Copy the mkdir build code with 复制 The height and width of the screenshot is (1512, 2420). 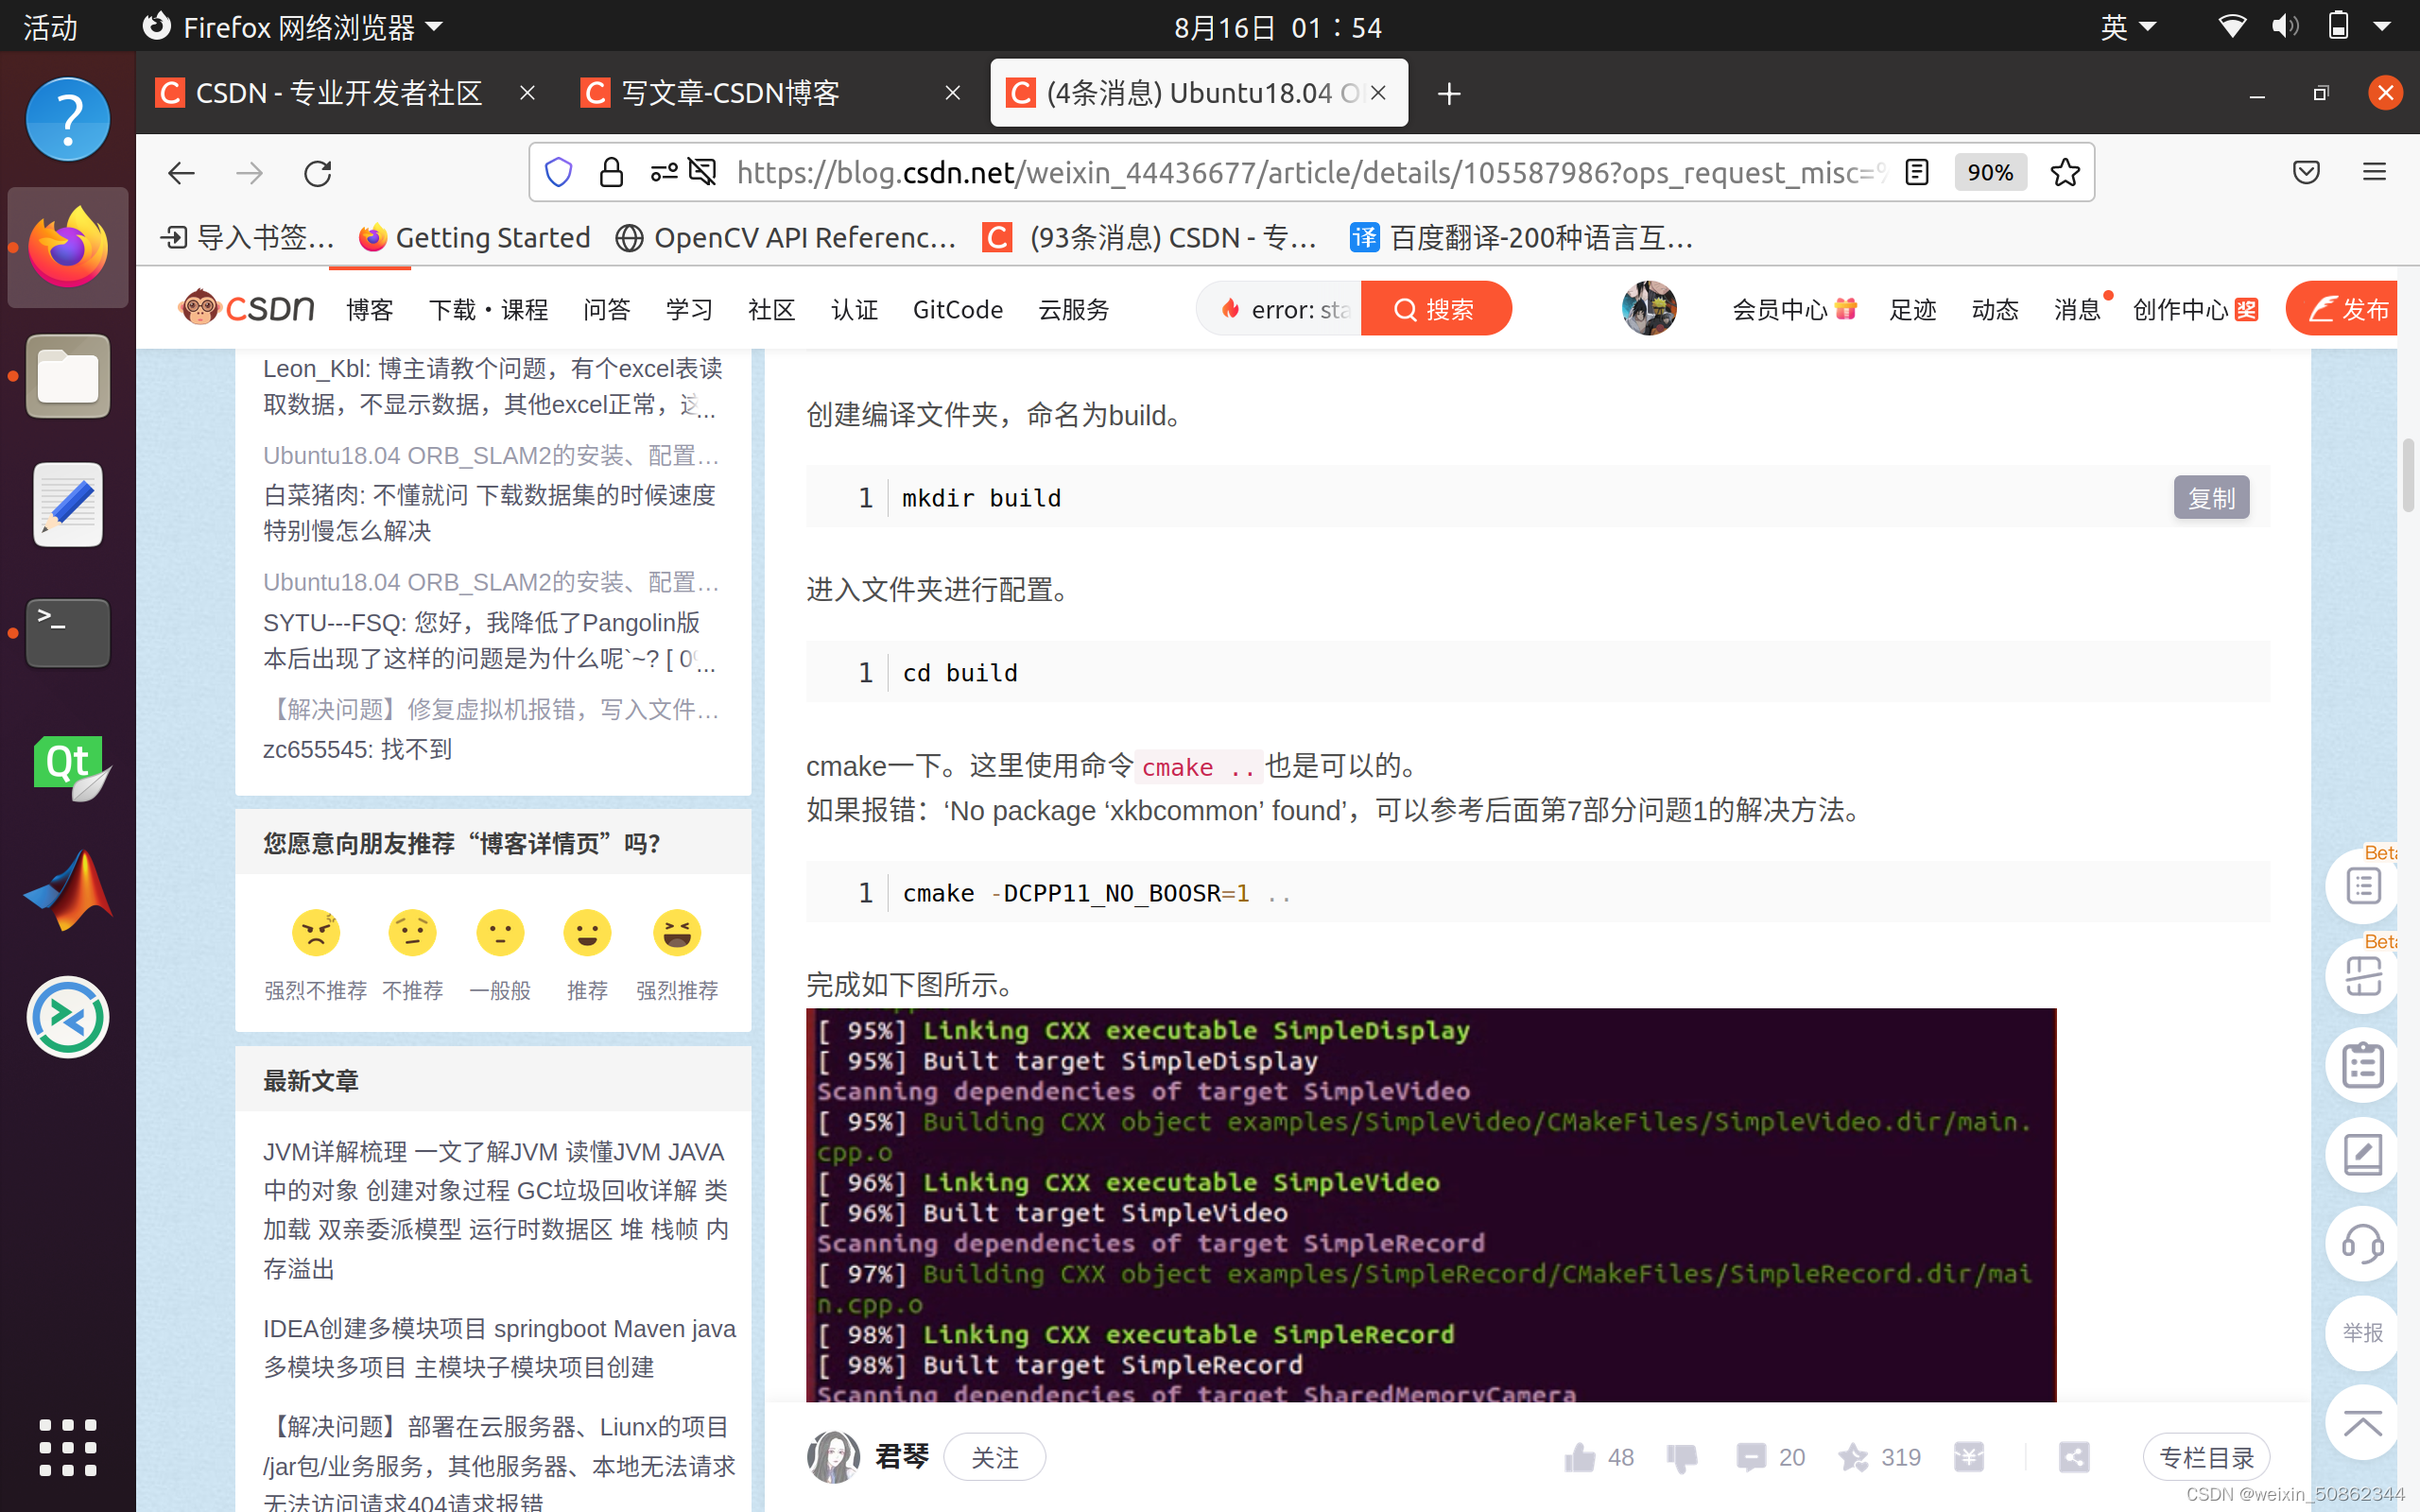2211,497
